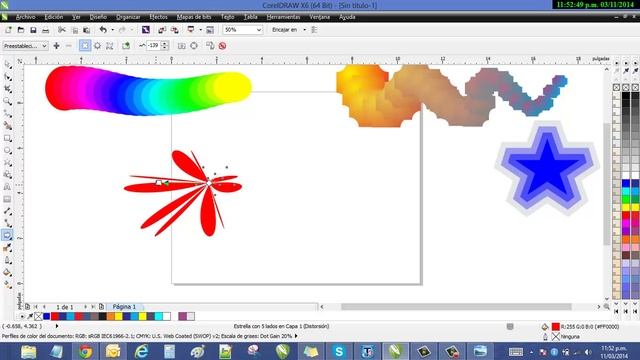This screenshot has height=360, width=640.
Task: Select the Zoom magnifier tool
Action: click(x=7, y=101)
